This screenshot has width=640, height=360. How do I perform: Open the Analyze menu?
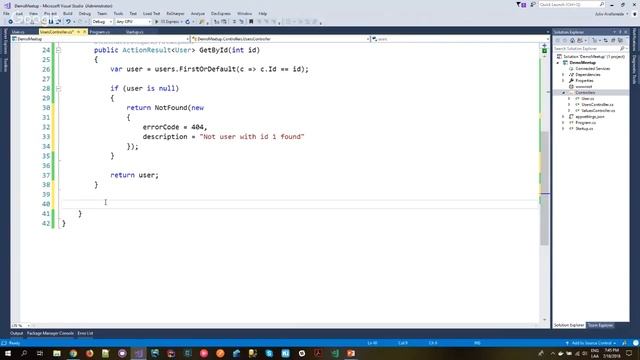point(198,13)
